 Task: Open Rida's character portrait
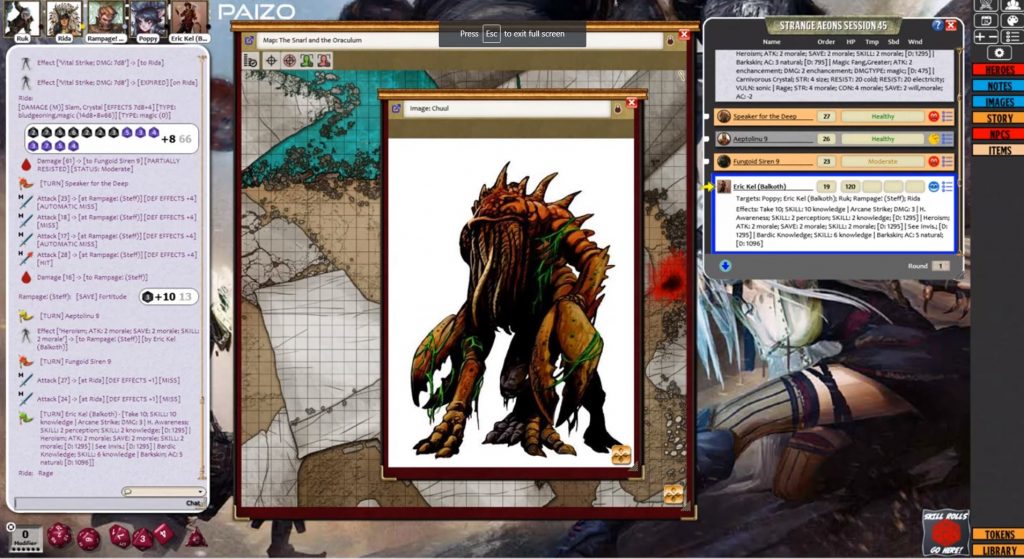click(64, 18)
